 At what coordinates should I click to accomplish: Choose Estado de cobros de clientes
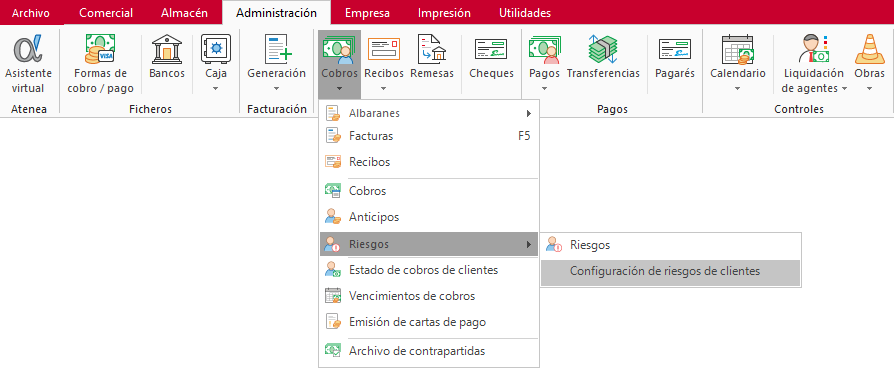[429, 270]
